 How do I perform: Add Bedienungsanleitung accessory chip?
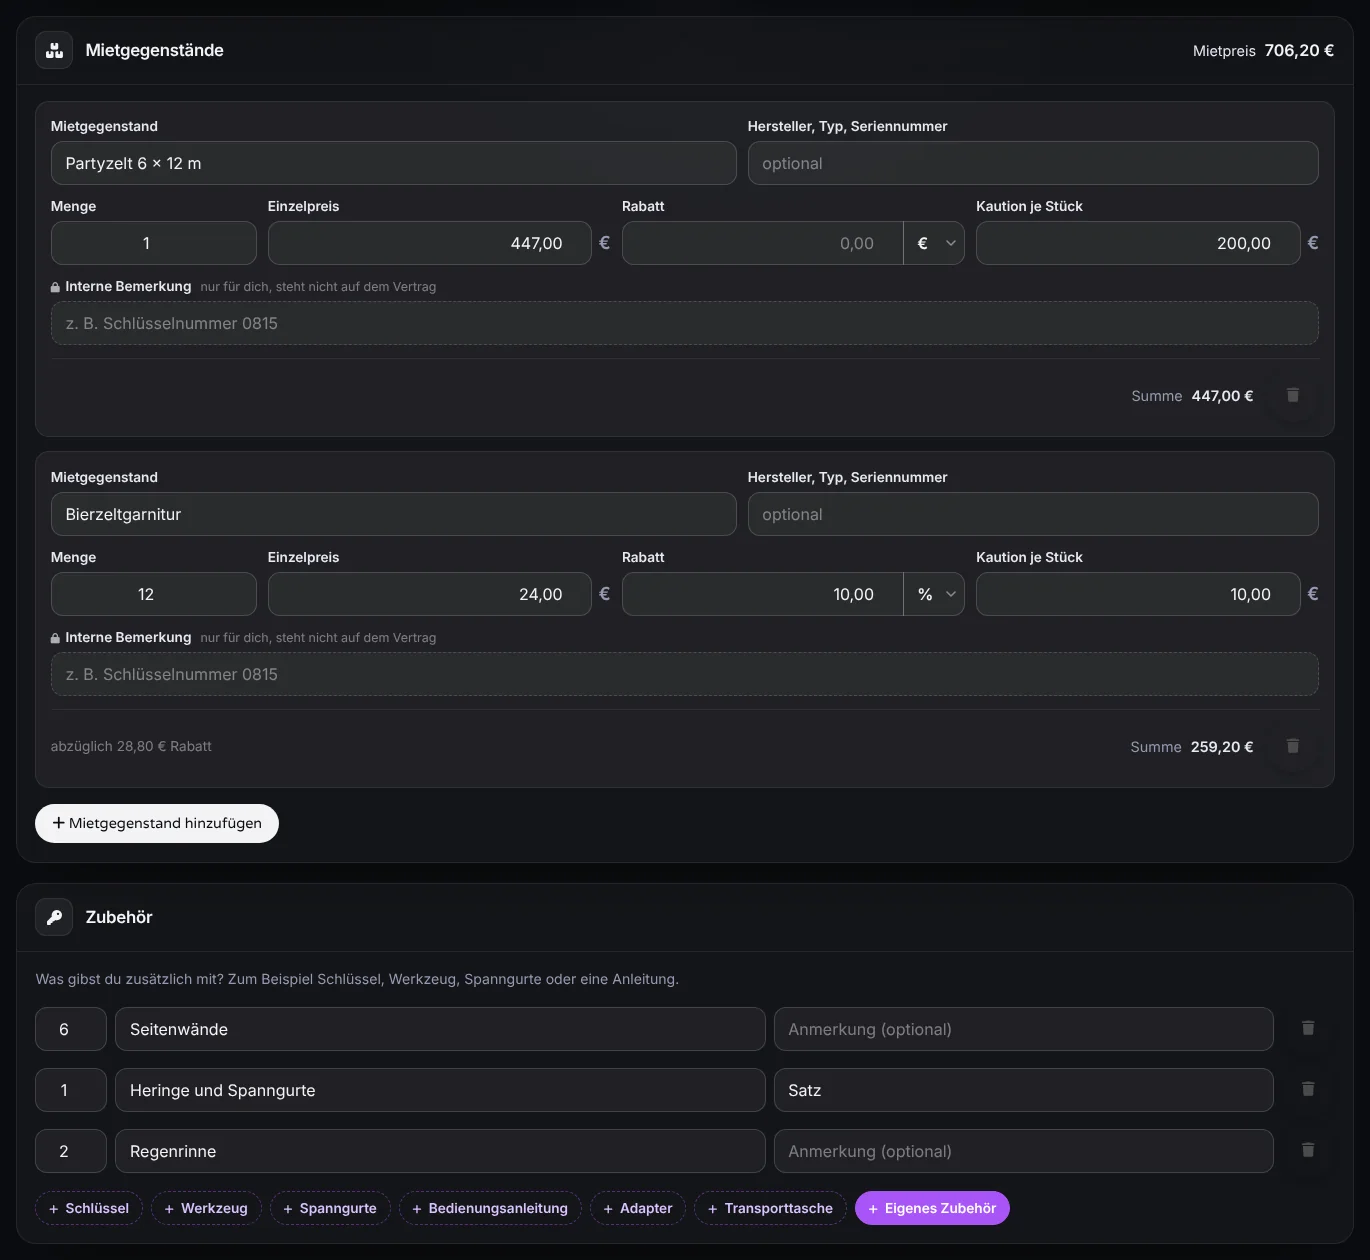tap(490, 1208)
